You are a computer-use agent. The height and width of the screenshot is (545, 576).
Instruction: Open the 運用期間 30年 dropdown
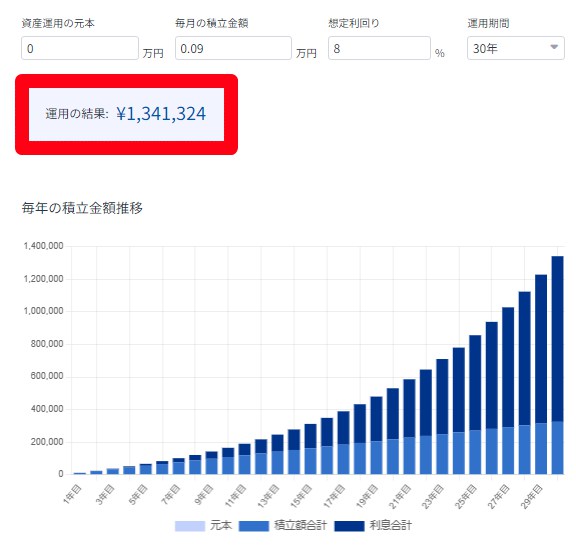click(516, 48)
